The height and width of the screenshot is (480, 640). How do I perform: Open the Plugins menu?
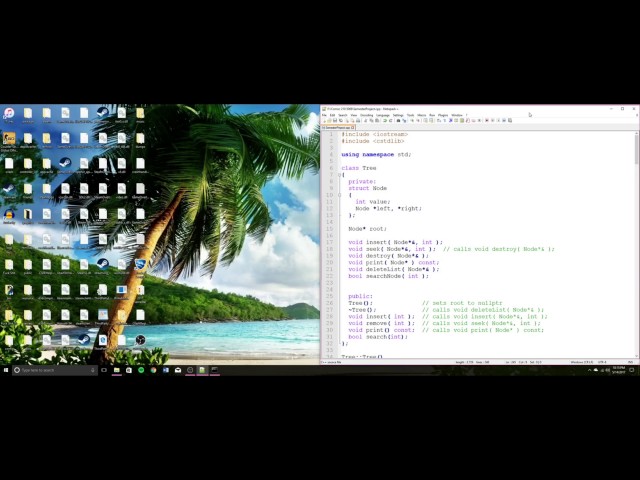443,115
